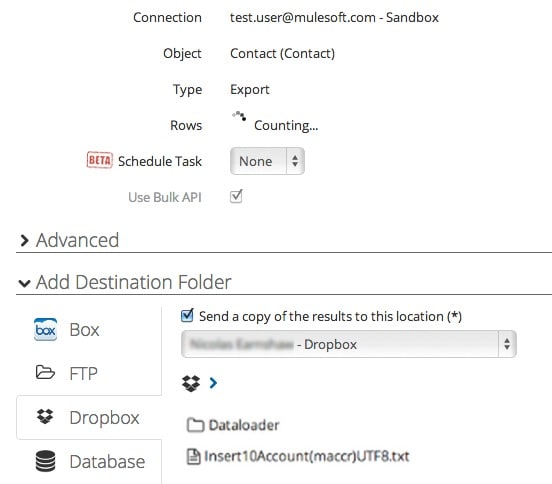Viewport: 552px width, 484px height.
Task: Click the connection value test.user@mulesoft.com - Sandbox
Action: 334,17
